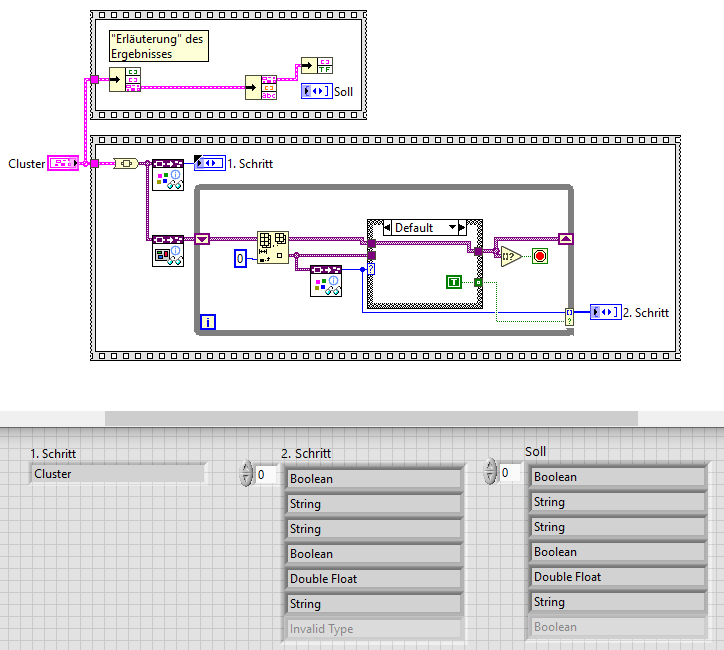Click the Erläuterung des Ergebnisses comment
724x650 pixels.
(x=159, y=46)
